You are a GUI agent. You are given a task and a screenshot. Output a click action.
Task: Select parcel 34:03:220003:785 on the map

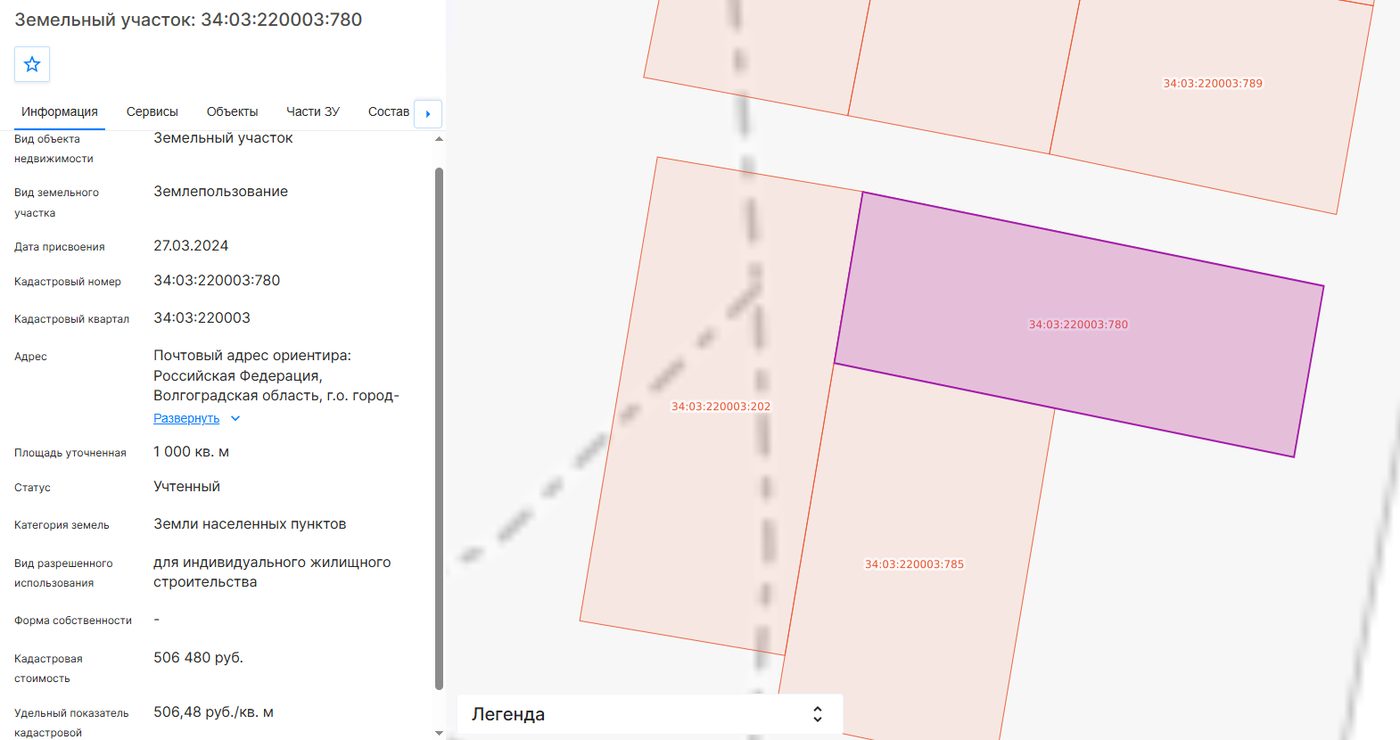click(x=914, y=564)
